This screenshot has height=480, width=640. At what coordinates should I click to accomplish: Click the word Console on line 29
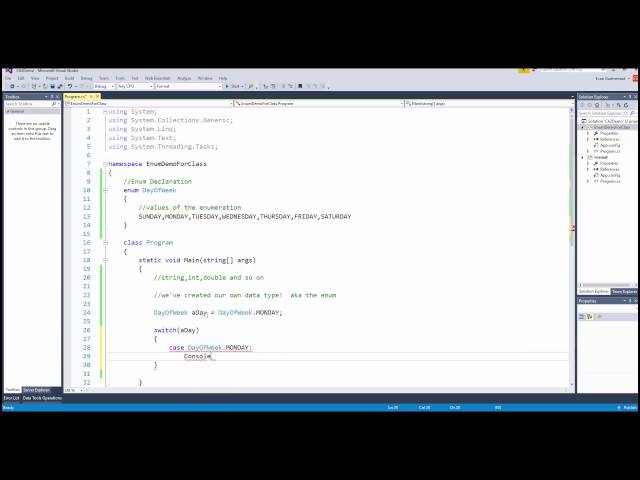point(197,356)
